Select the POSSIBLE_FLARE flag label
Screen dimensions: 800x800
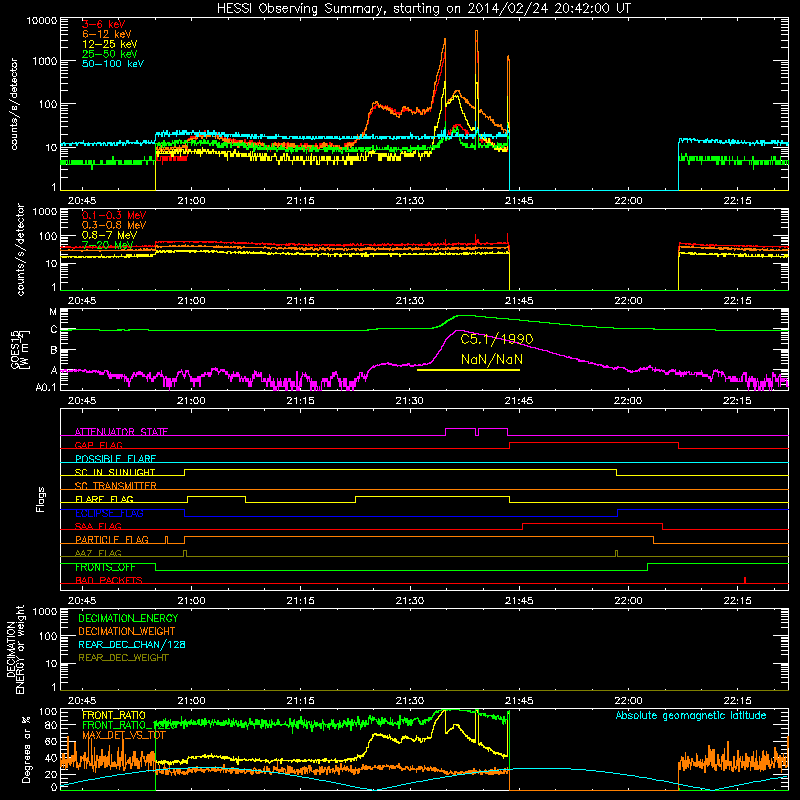point(115,459)
